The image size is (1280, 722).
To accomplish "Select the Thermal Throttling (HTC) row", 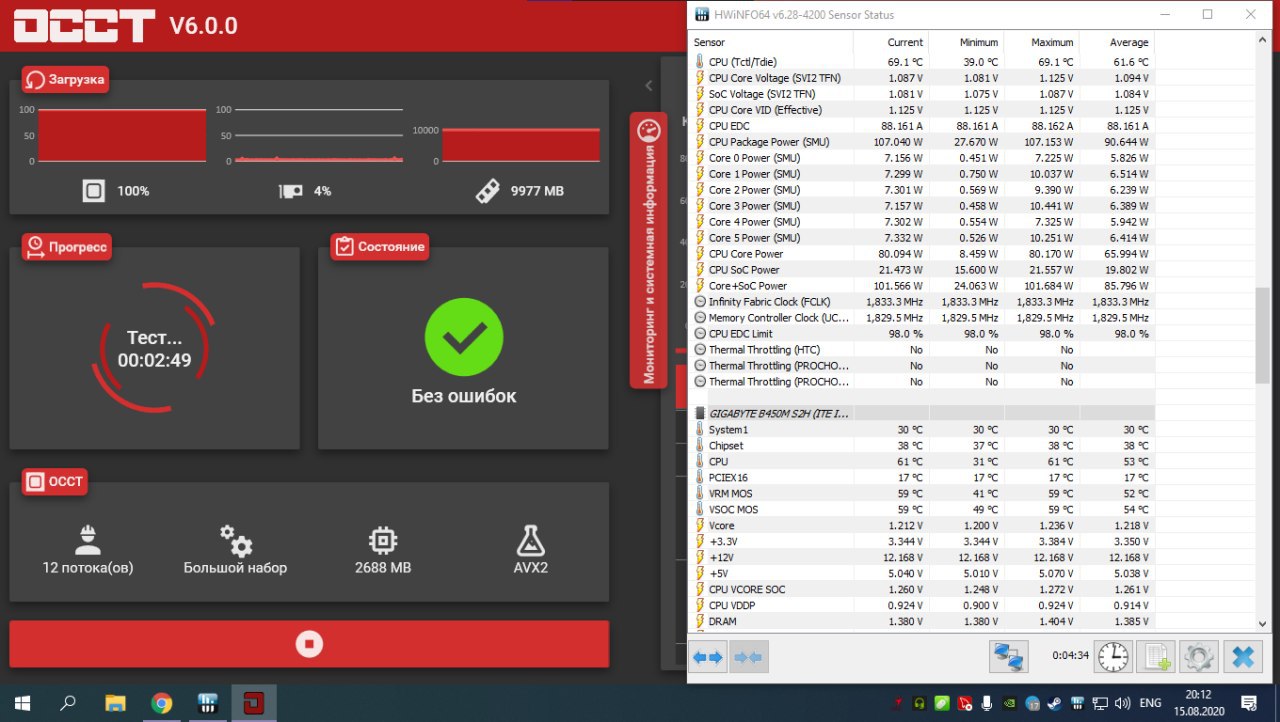I will point(922,350).
